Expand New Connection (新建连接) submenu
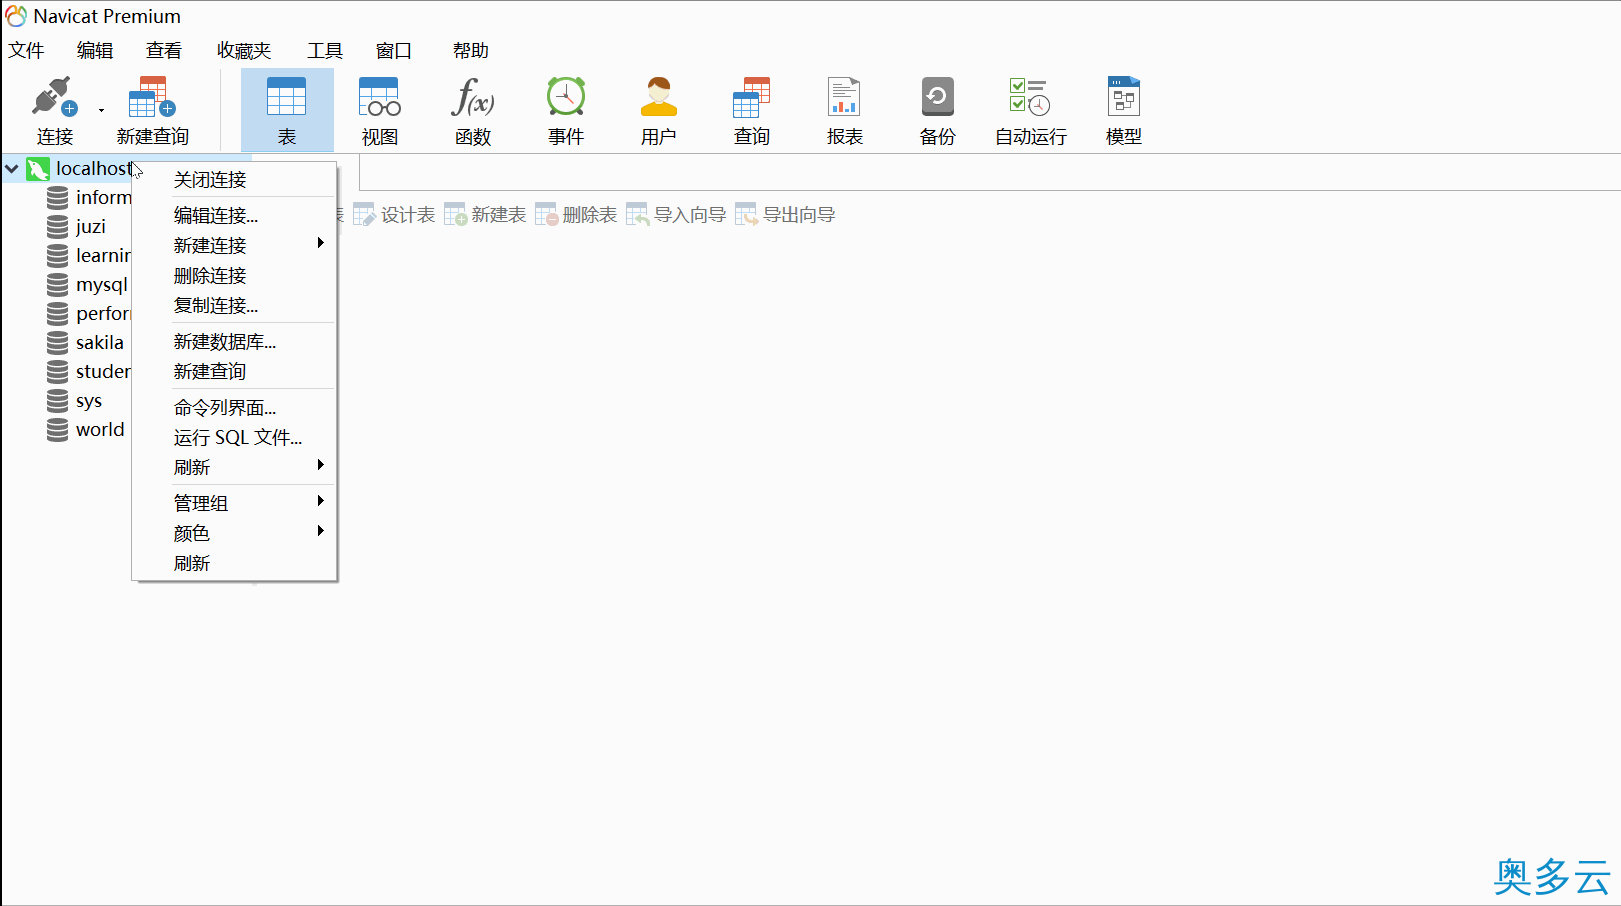 tap(234, 246)
